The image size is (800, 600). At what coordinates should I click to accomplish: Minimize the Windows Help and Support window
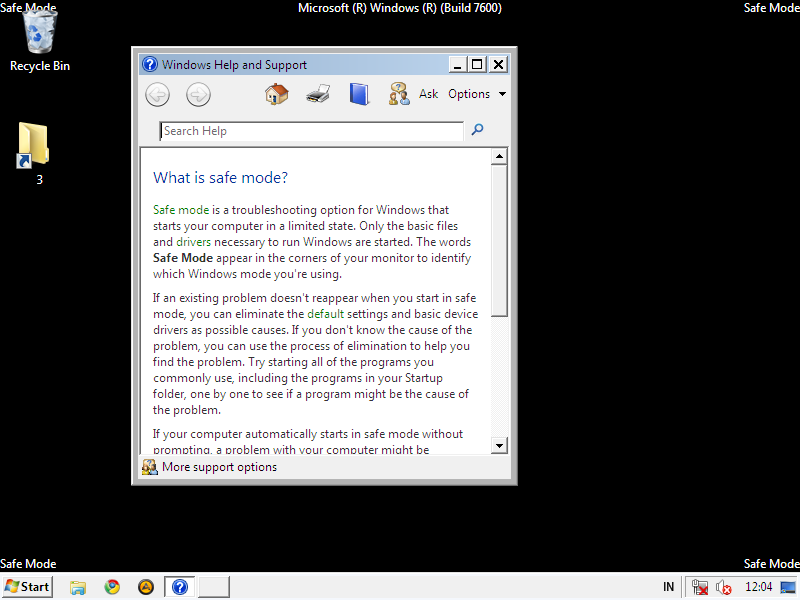[457, 64]
